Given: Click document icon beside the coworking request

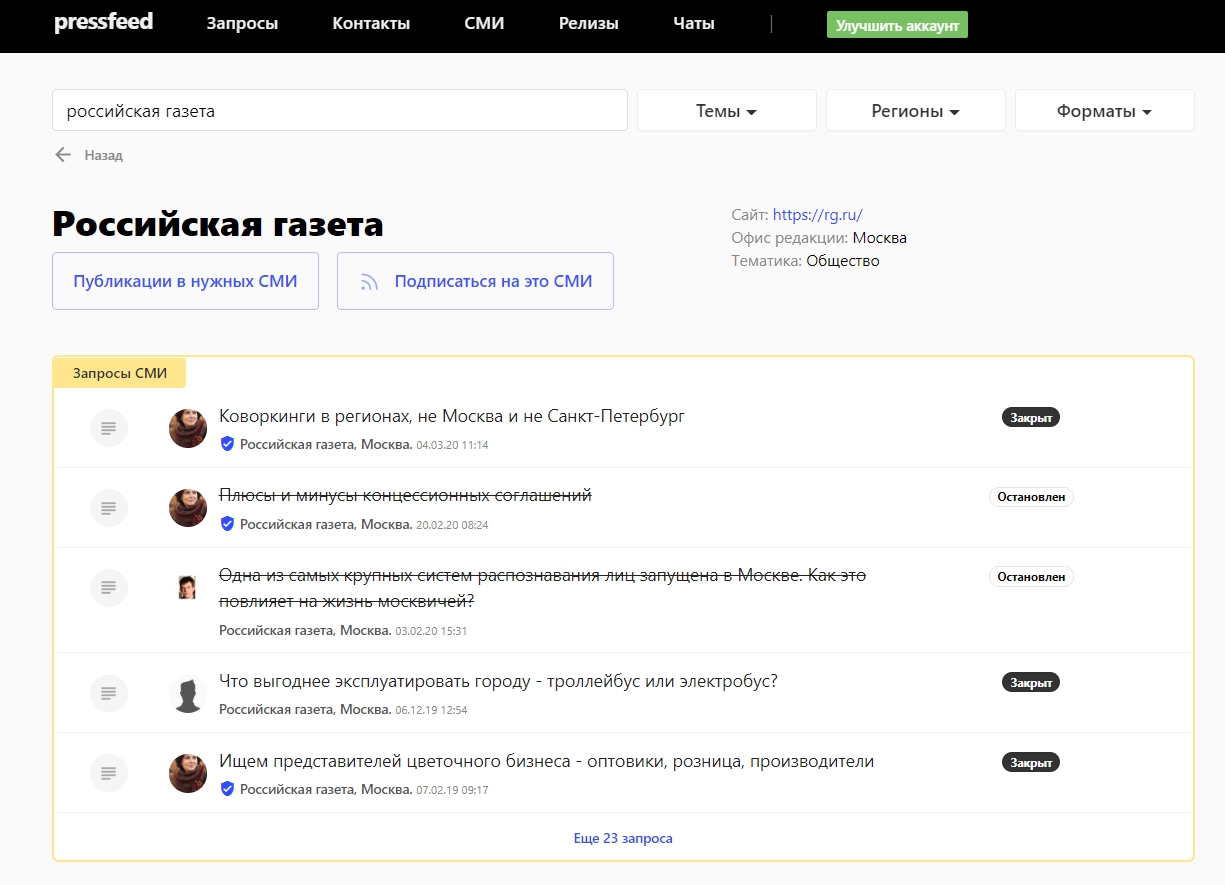Looking at the screenshot, I should 109,428.
